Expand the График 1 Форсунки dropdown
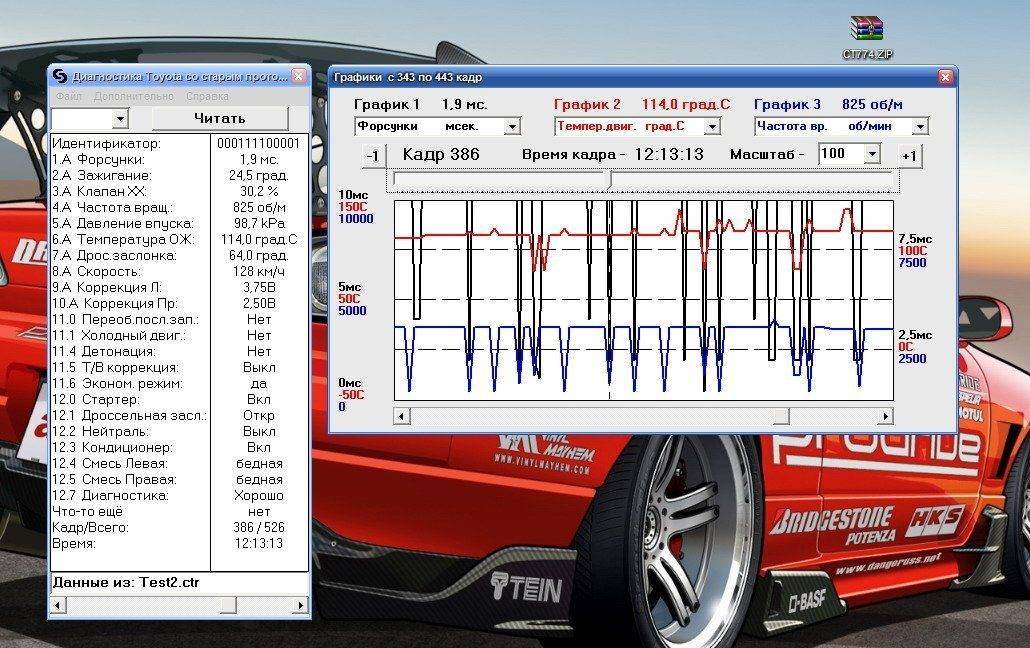This screenshot has width=1030, height=648. 512,127
